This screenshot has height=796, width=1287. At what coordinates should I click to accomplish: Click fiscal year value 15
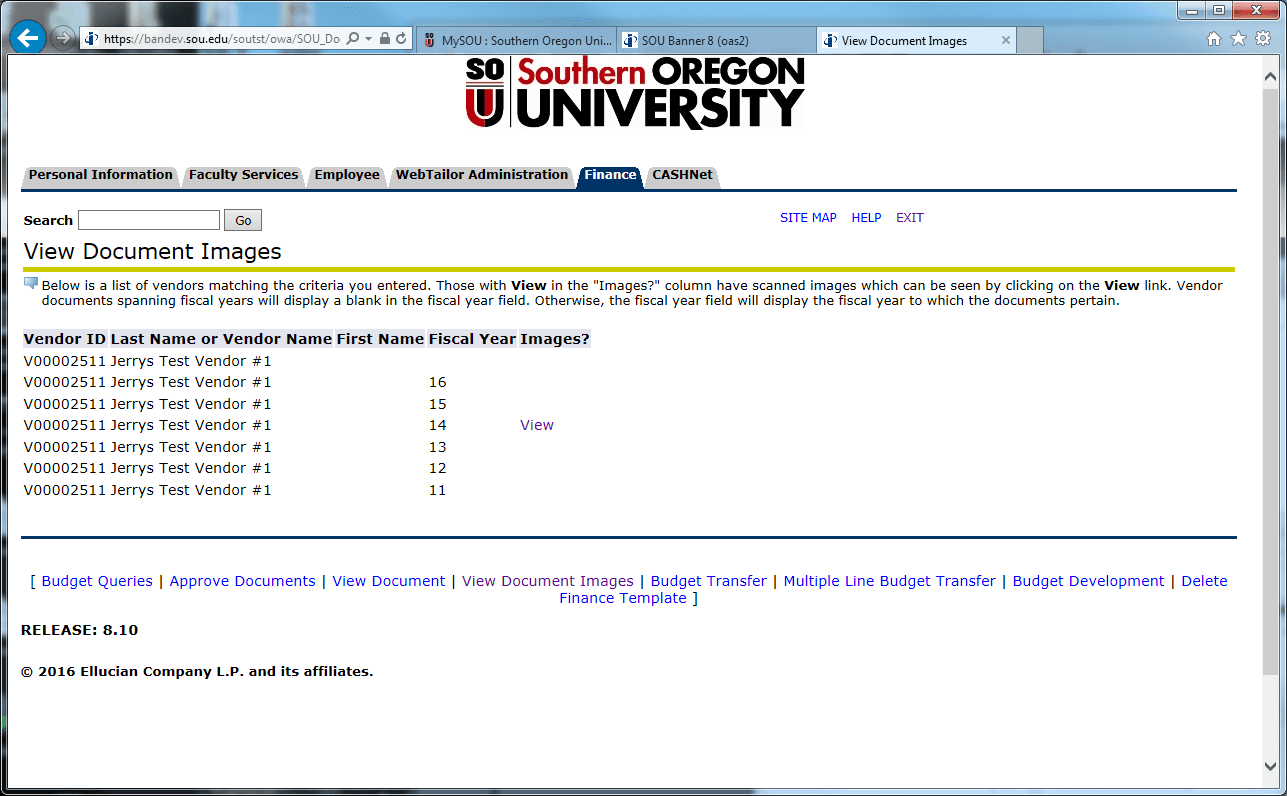point(437,404)
